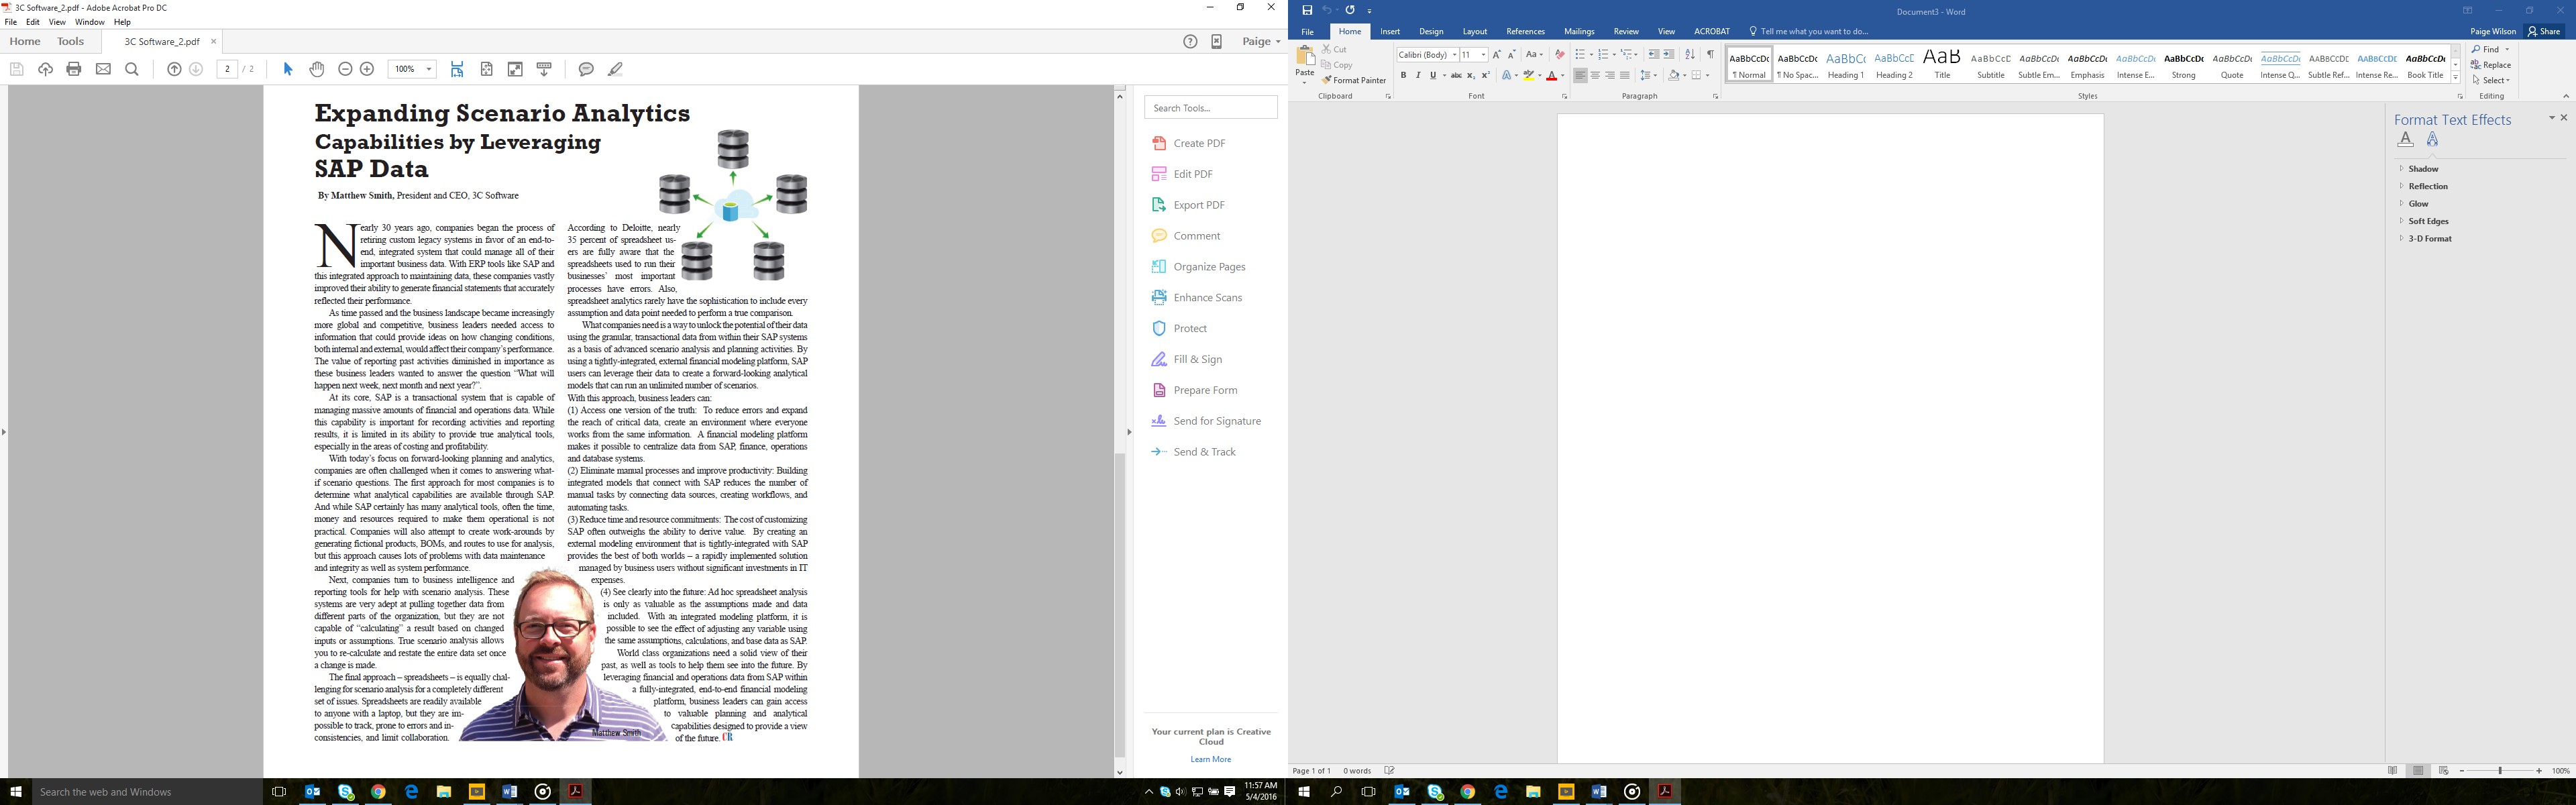
Task: Click Acrobat fit one full page icon
Action: pyautogui.click(x=487, y=69)
